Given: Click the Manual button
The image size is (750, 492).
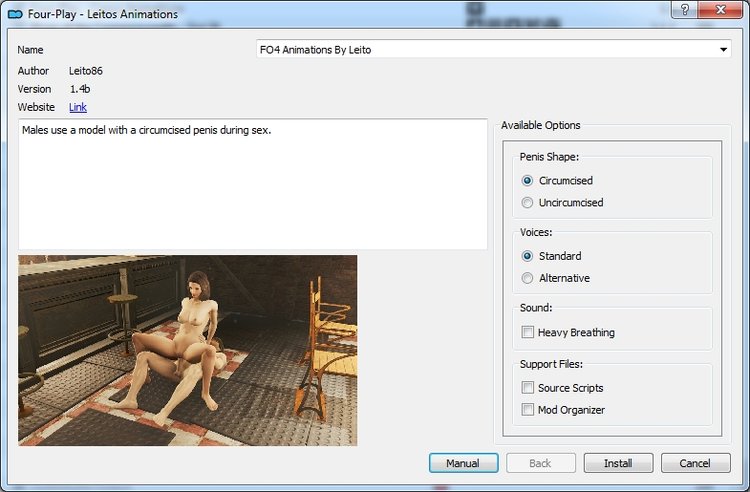Looking at the screenshot, I should [463, 463].
